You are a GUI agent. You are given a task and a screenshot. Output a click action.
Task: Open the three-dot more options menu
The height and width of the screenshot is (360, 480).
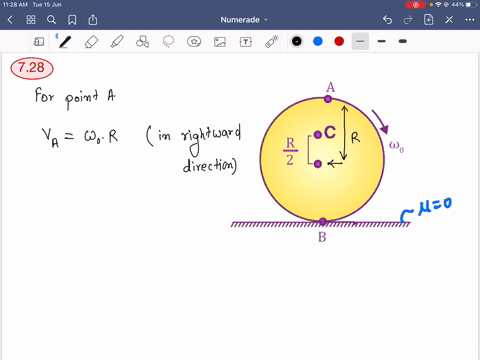pyautogui.click(x=470, y=20)
